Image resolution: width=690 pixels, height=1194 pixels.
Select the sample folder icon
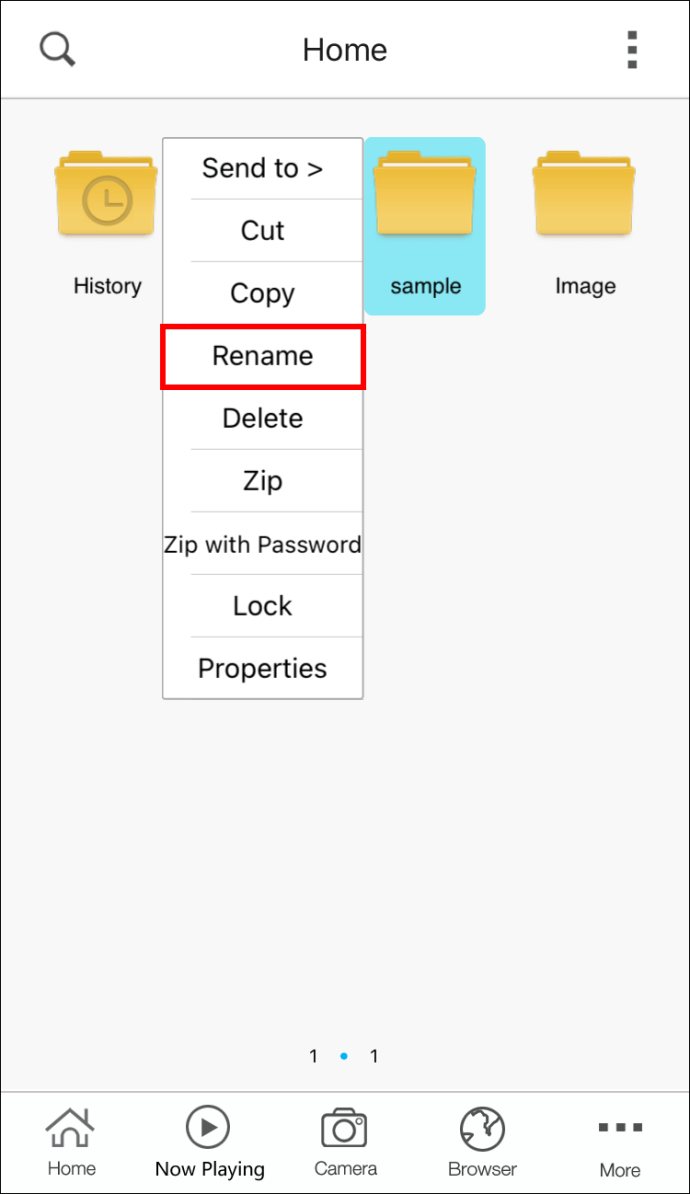tap(424, 195)
